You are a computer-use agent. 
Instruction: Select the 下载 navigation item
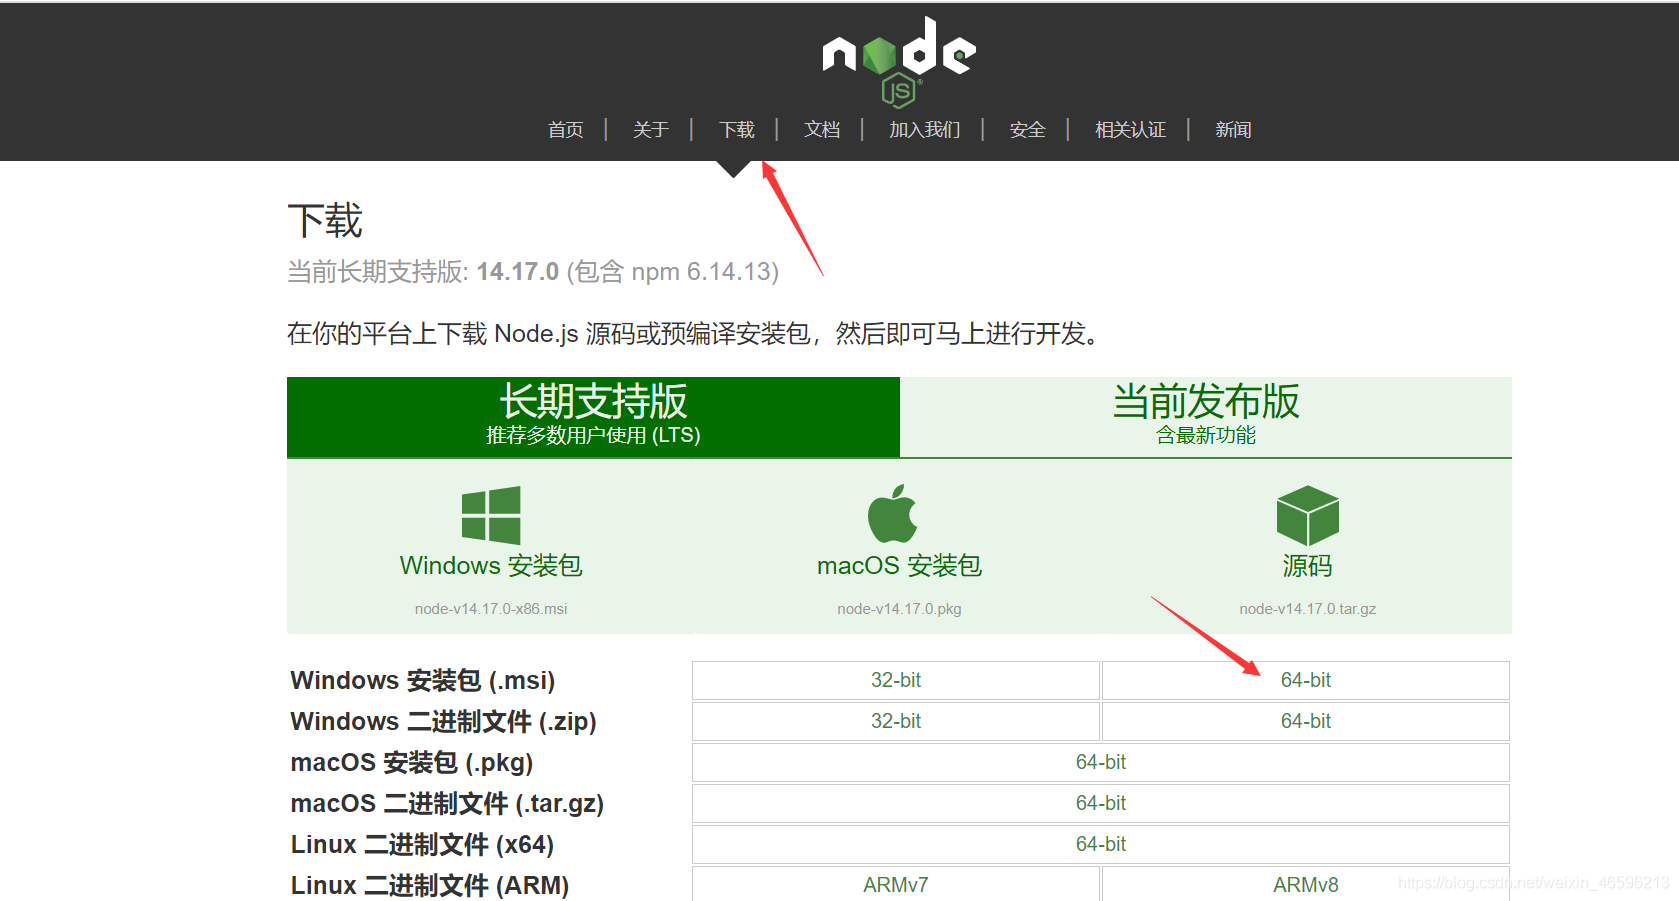click(736, 130)
